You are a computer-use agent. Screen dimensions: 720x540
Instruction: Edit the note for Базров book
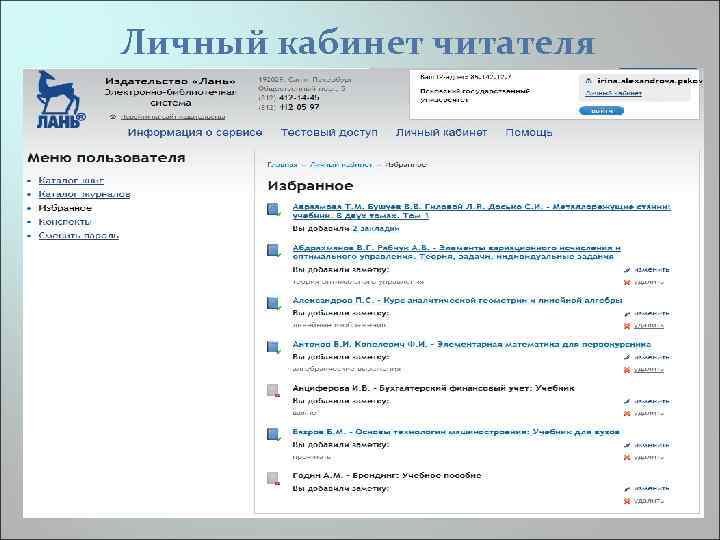647,444
